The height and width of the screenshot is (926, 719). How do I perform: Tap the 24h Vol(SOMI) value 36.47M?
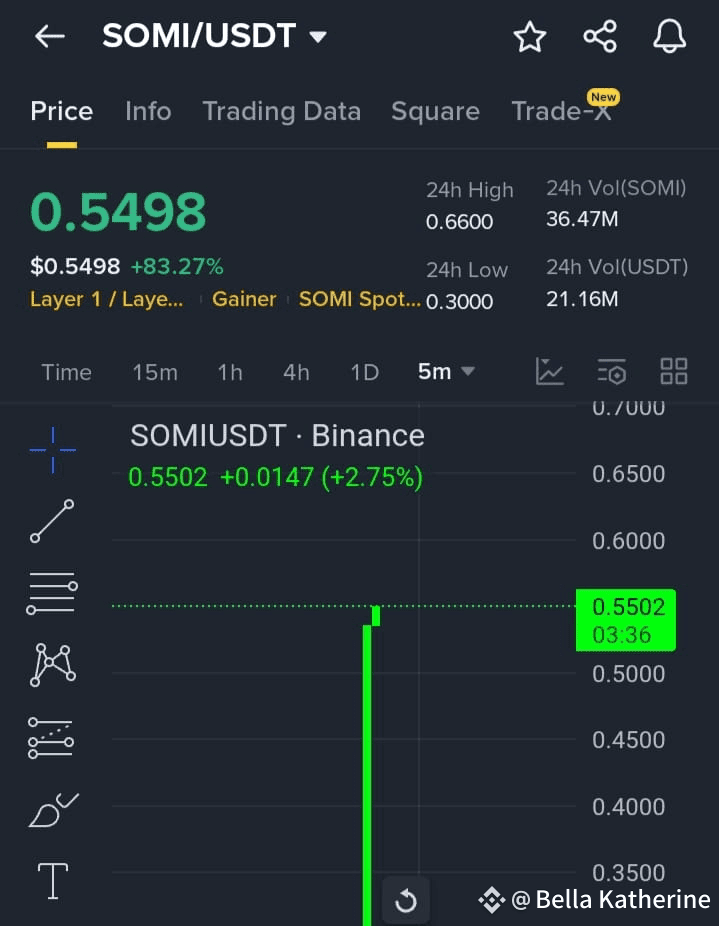point(582,219)
